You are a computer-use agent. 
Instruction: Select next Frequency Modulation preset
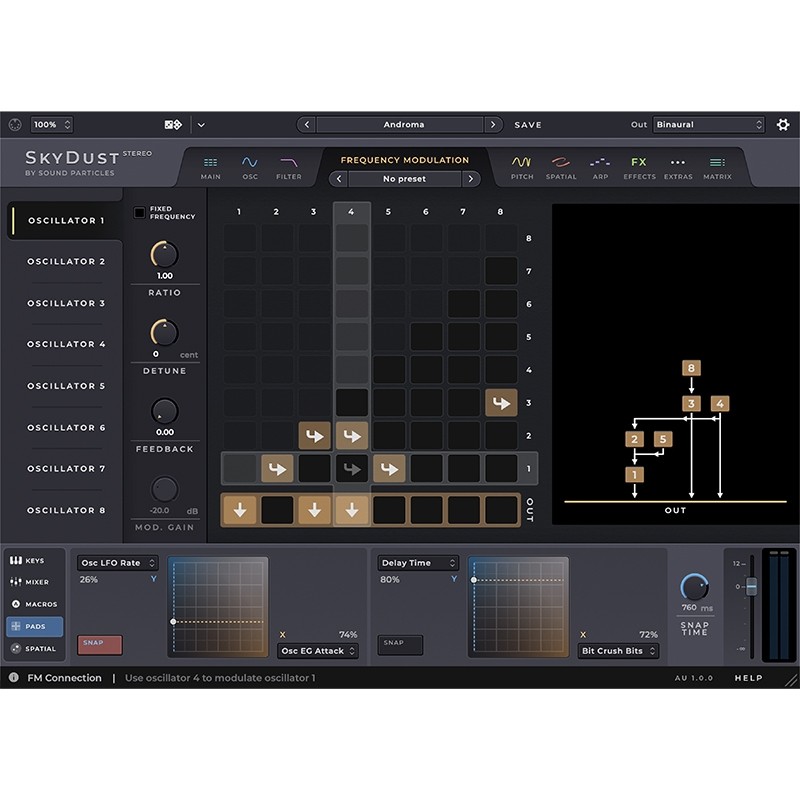(470, 179)
